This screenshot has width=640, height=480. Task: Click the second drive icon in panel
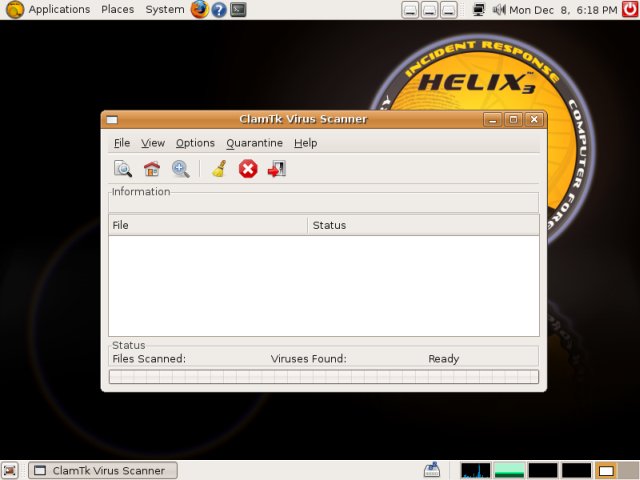point(429,10)
